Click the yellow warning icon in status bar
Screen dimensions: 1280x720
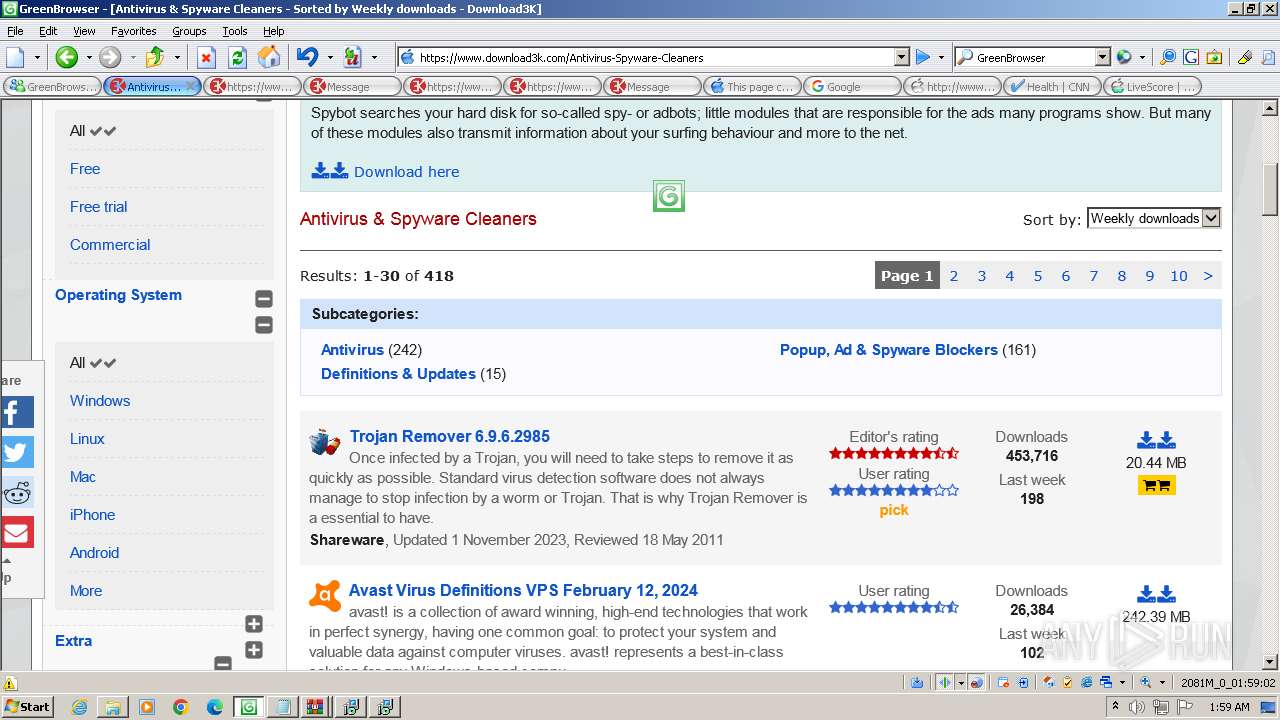point(10,683)
